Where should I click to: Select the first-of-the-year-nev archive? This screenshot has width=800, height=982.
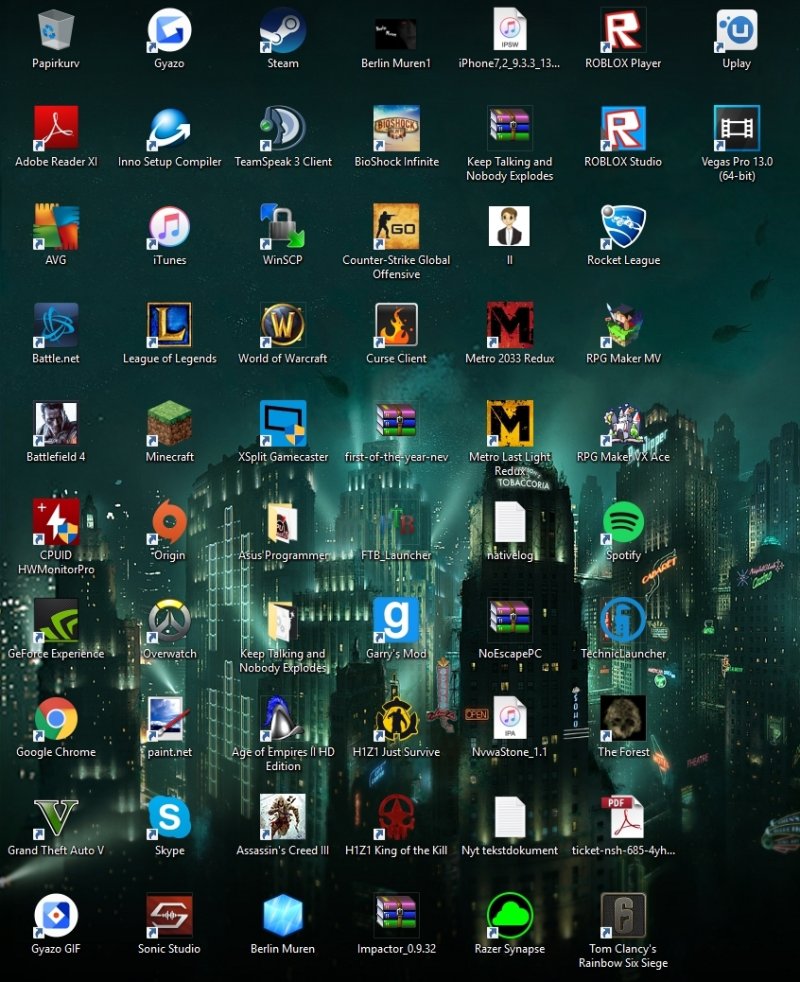[x=396, y=421]
